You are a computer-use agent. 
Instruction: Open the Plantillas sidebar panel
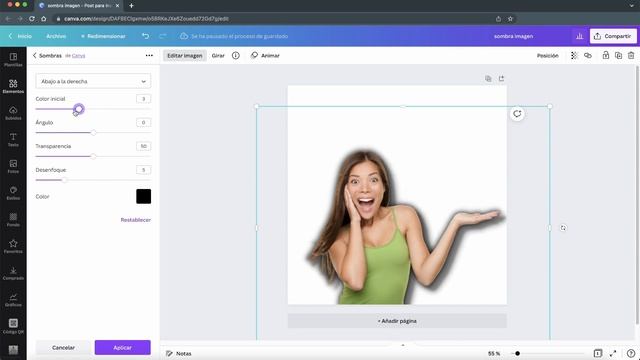tap(13, 60)
